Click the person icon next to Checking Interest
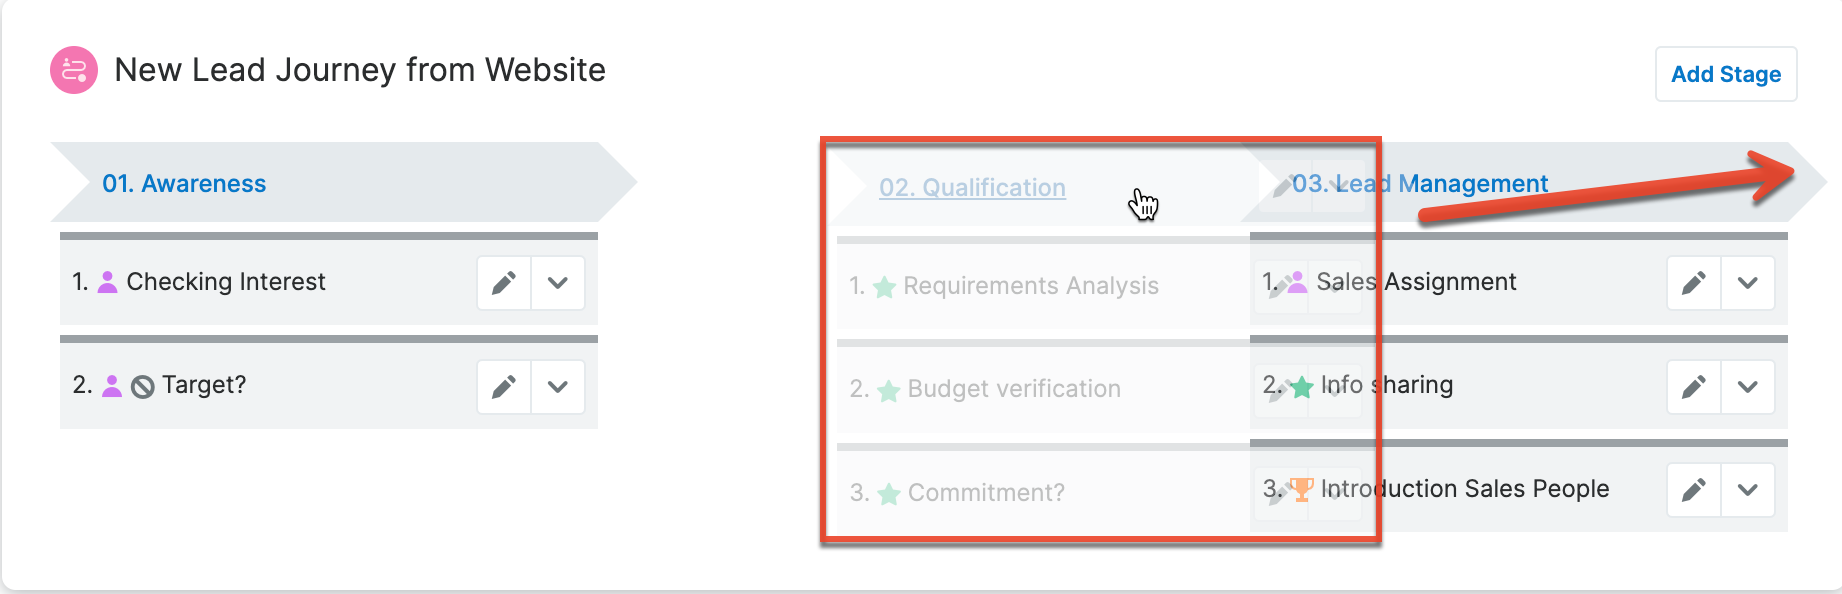The image size is (1842, 594). pos(108,283)
